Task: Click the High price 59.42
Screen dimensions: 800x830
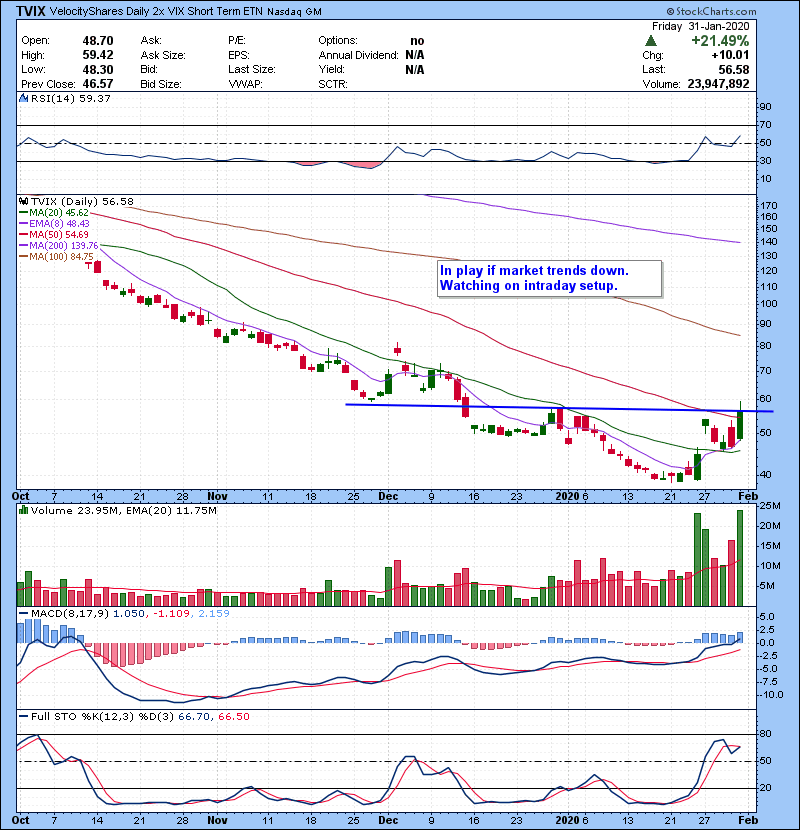Action: (x=98, y=55)
